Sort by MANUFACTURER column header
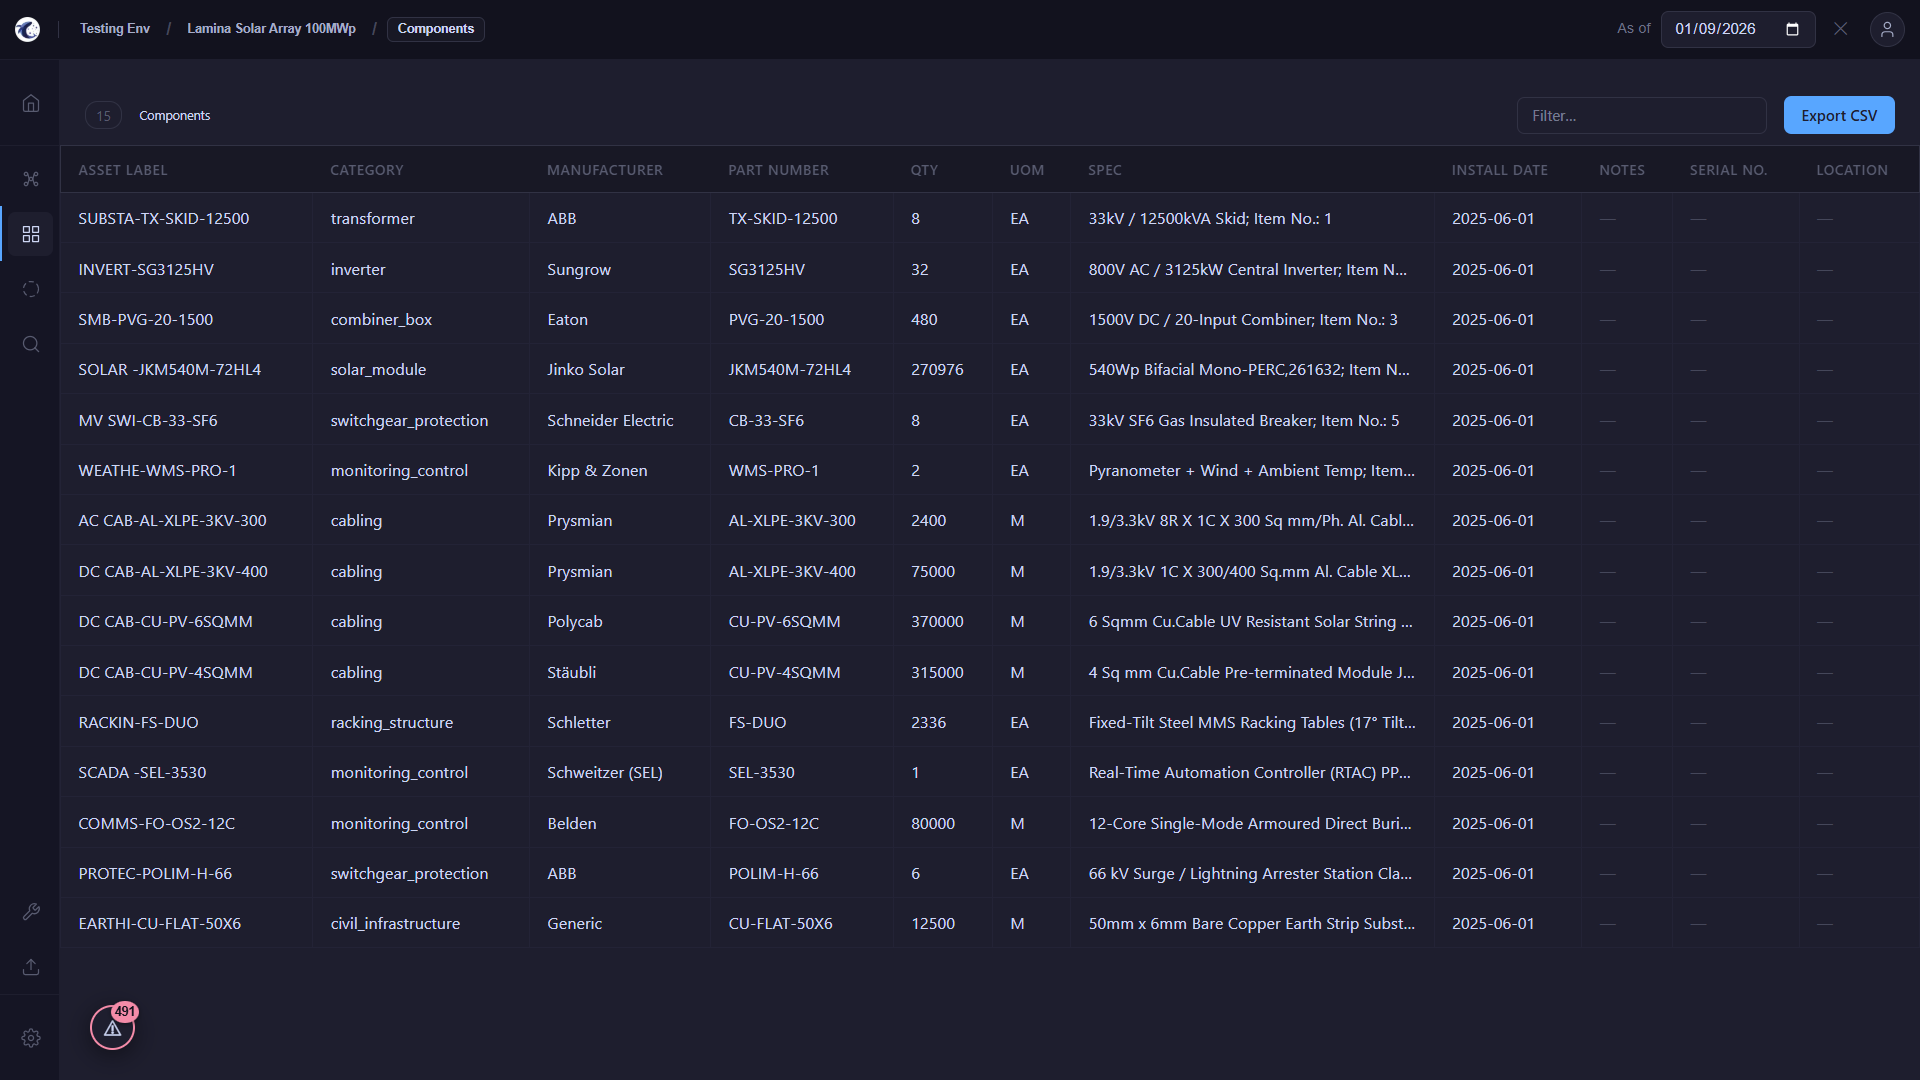Image resolution: width=1920 pixels, height=1080 pixels. [x=605, y=170]
